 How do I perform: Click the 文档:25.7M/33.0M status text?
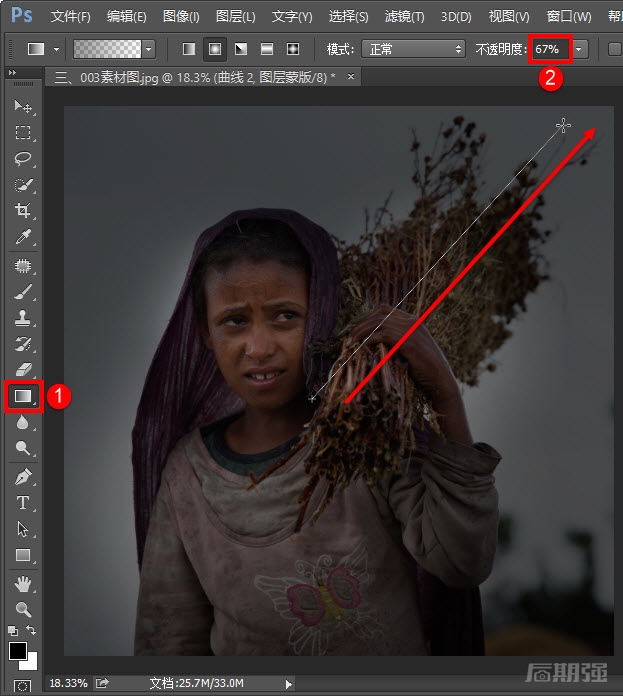[x=197, y=683]
